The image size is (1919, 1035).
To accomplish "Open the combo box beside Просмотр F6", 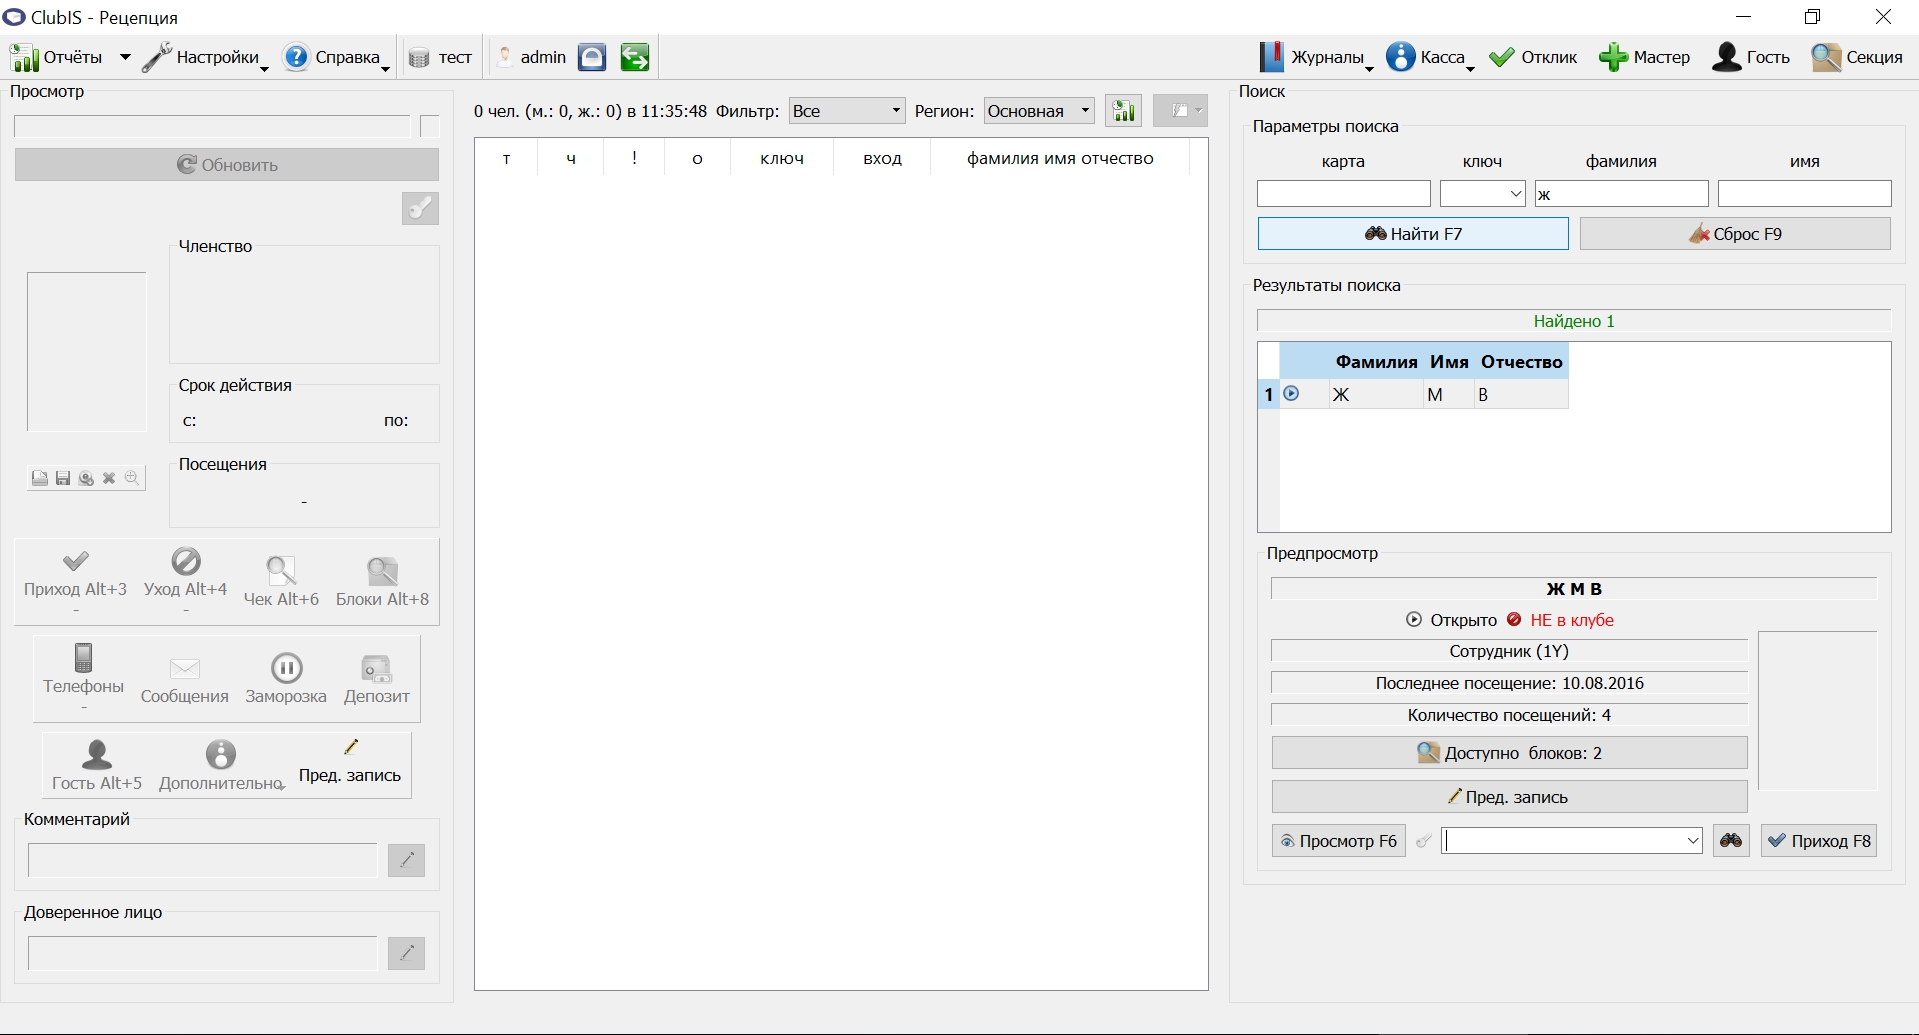I will 1572,841.
